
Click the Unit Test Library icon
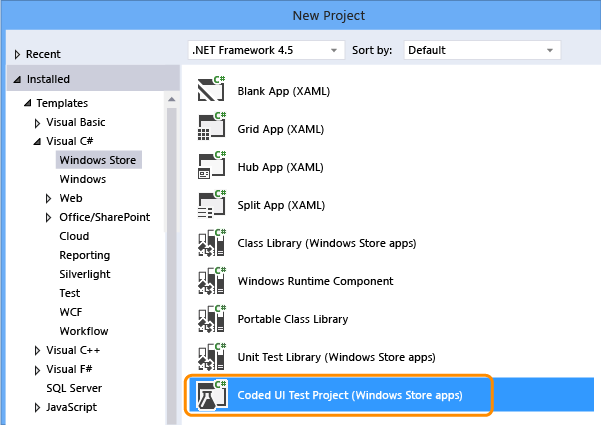[x=212, y=356]
